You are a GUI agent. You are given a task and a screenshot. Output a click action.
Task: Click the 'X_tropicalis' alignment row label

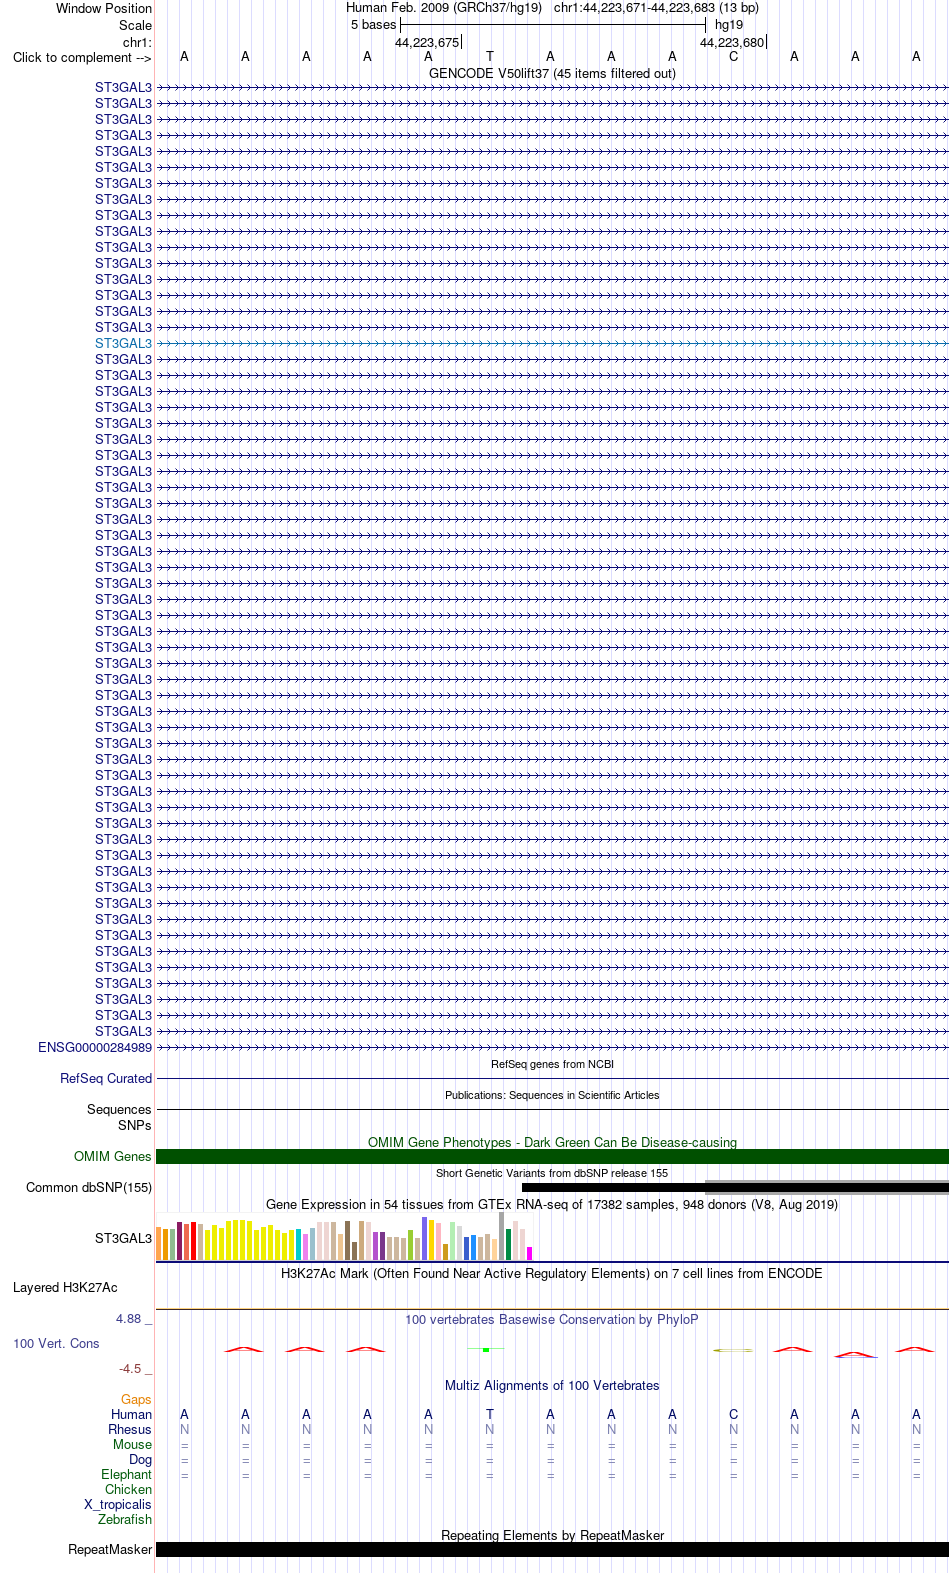click(118, 1504)
